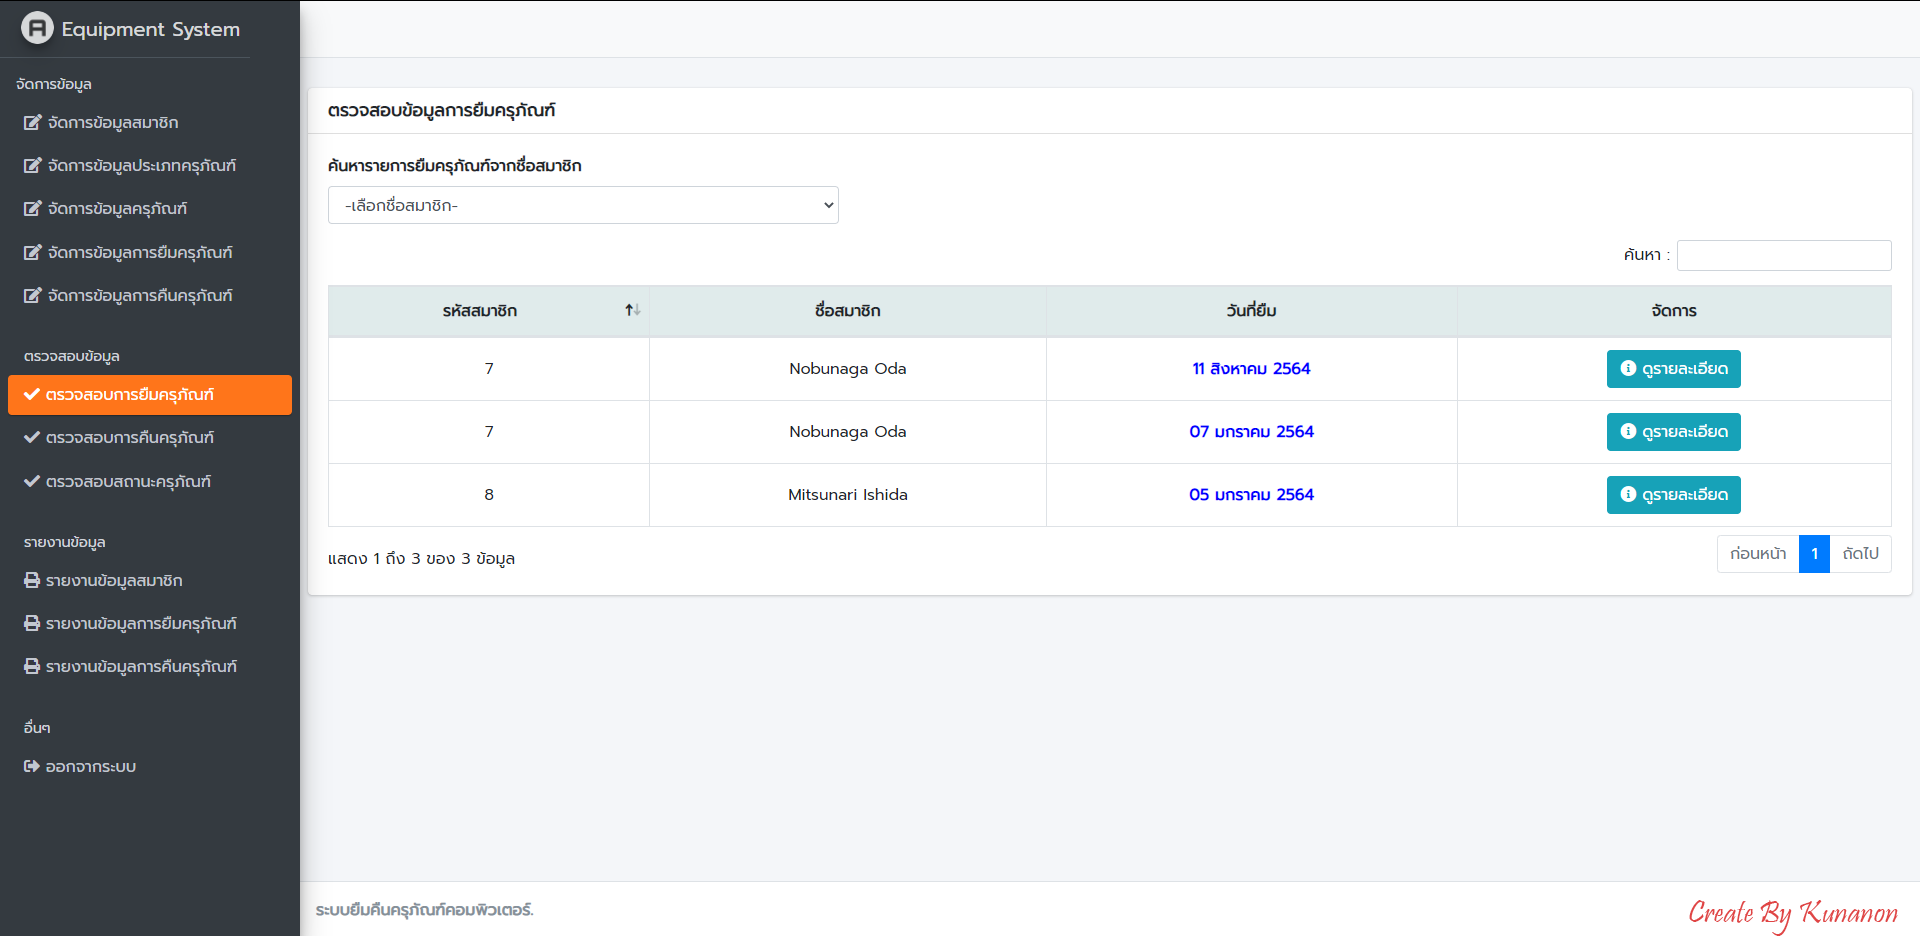The image size is (1920, 936).
Task: Click the checkmark icon beside ตรวจสอบสถานะครุภัณฑ์
Action: [32, 482]
